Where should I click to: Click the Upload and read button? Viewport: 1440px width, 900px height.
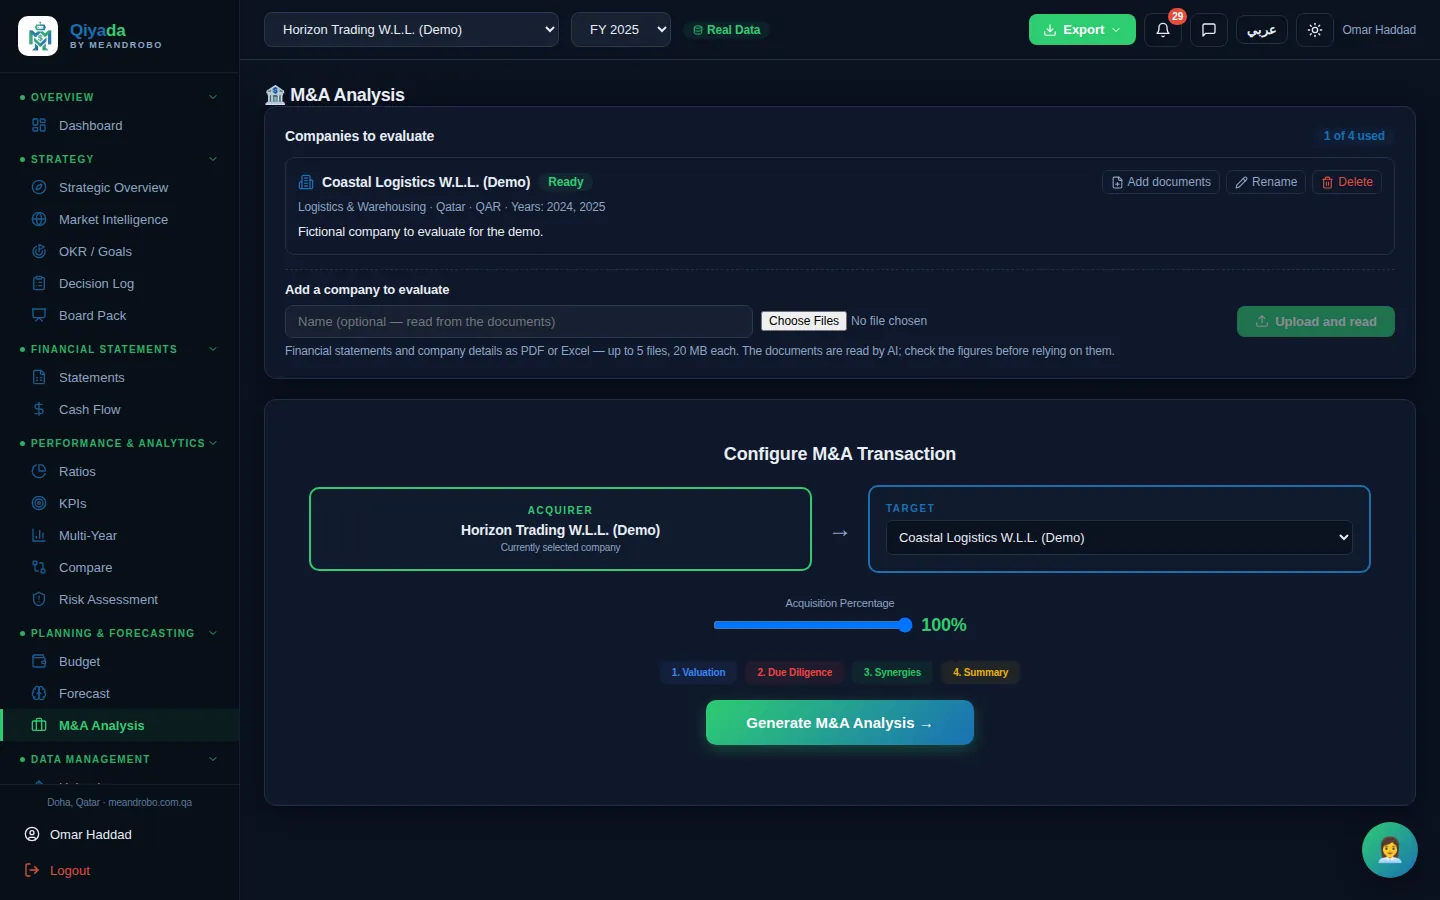point(1316,321)
